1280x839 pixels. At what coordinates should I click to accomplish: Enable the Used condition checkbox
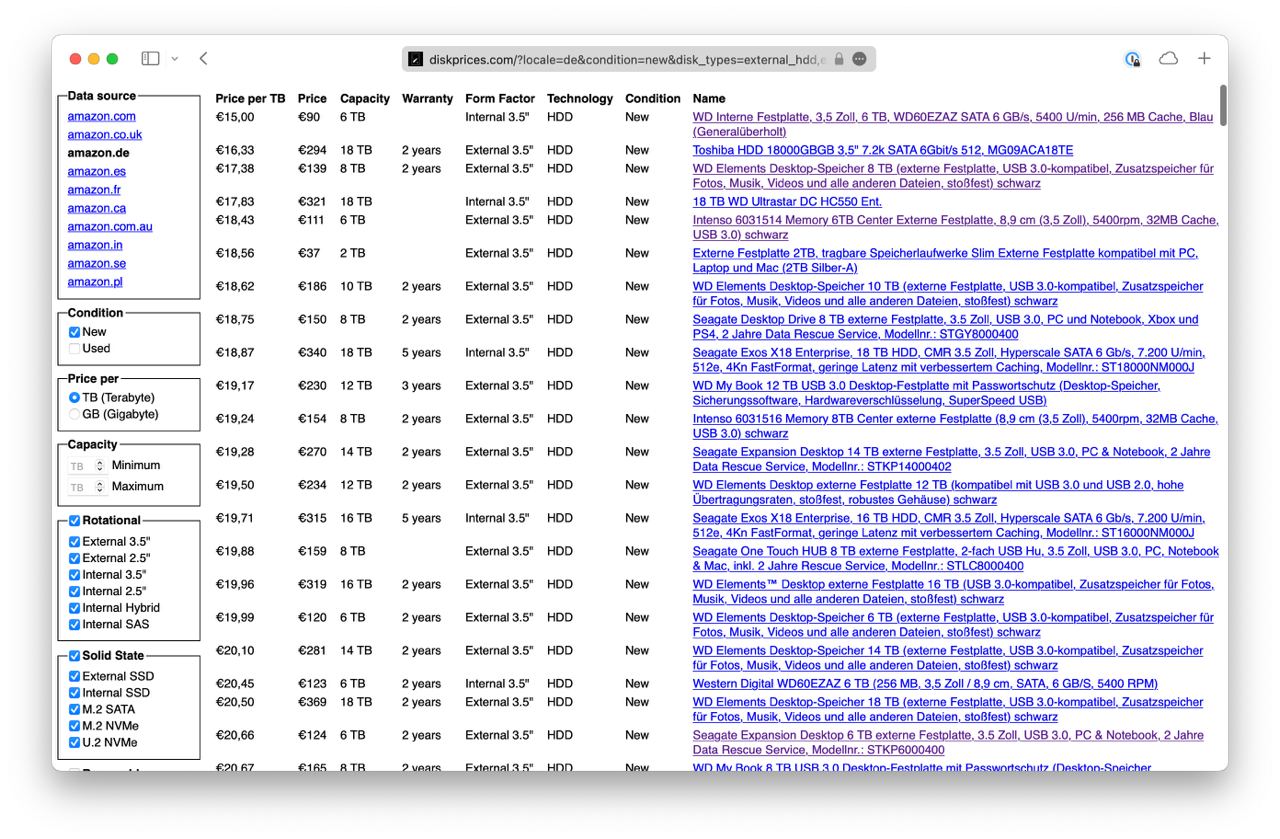click(x=74, y=349)
